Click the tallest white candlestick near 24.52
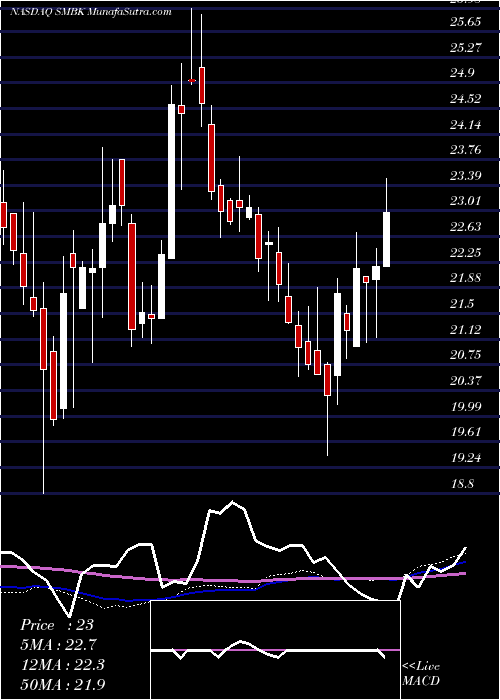 coord(171,181)
